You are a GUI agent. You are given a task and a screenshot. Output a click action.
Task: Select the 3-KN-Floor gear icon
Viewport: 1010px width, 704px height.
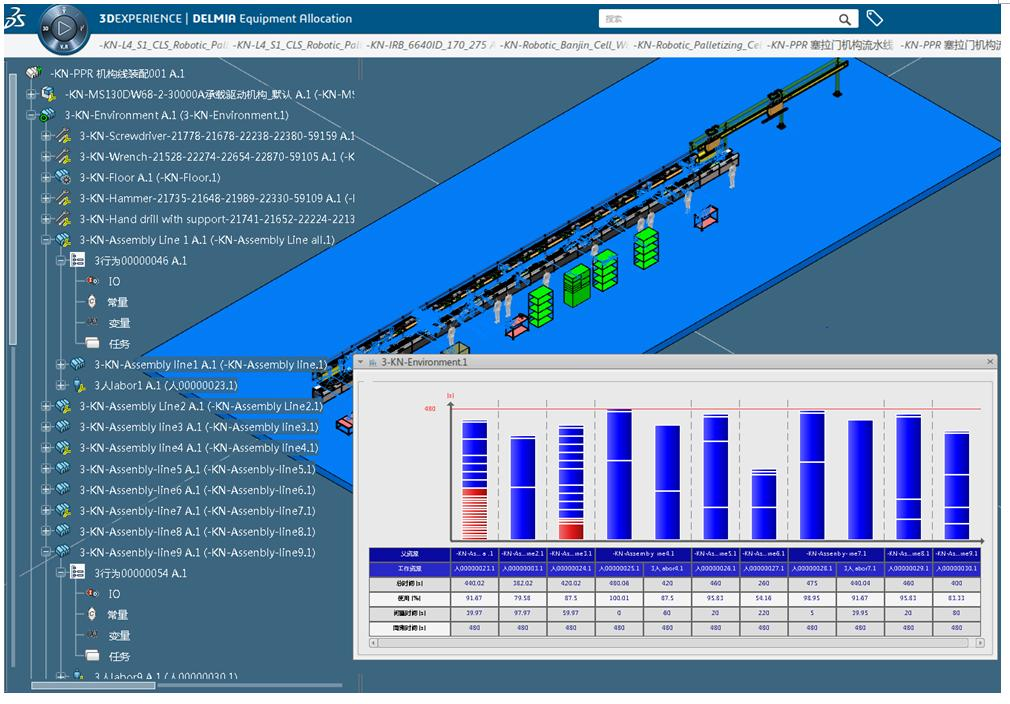(63, 178)
